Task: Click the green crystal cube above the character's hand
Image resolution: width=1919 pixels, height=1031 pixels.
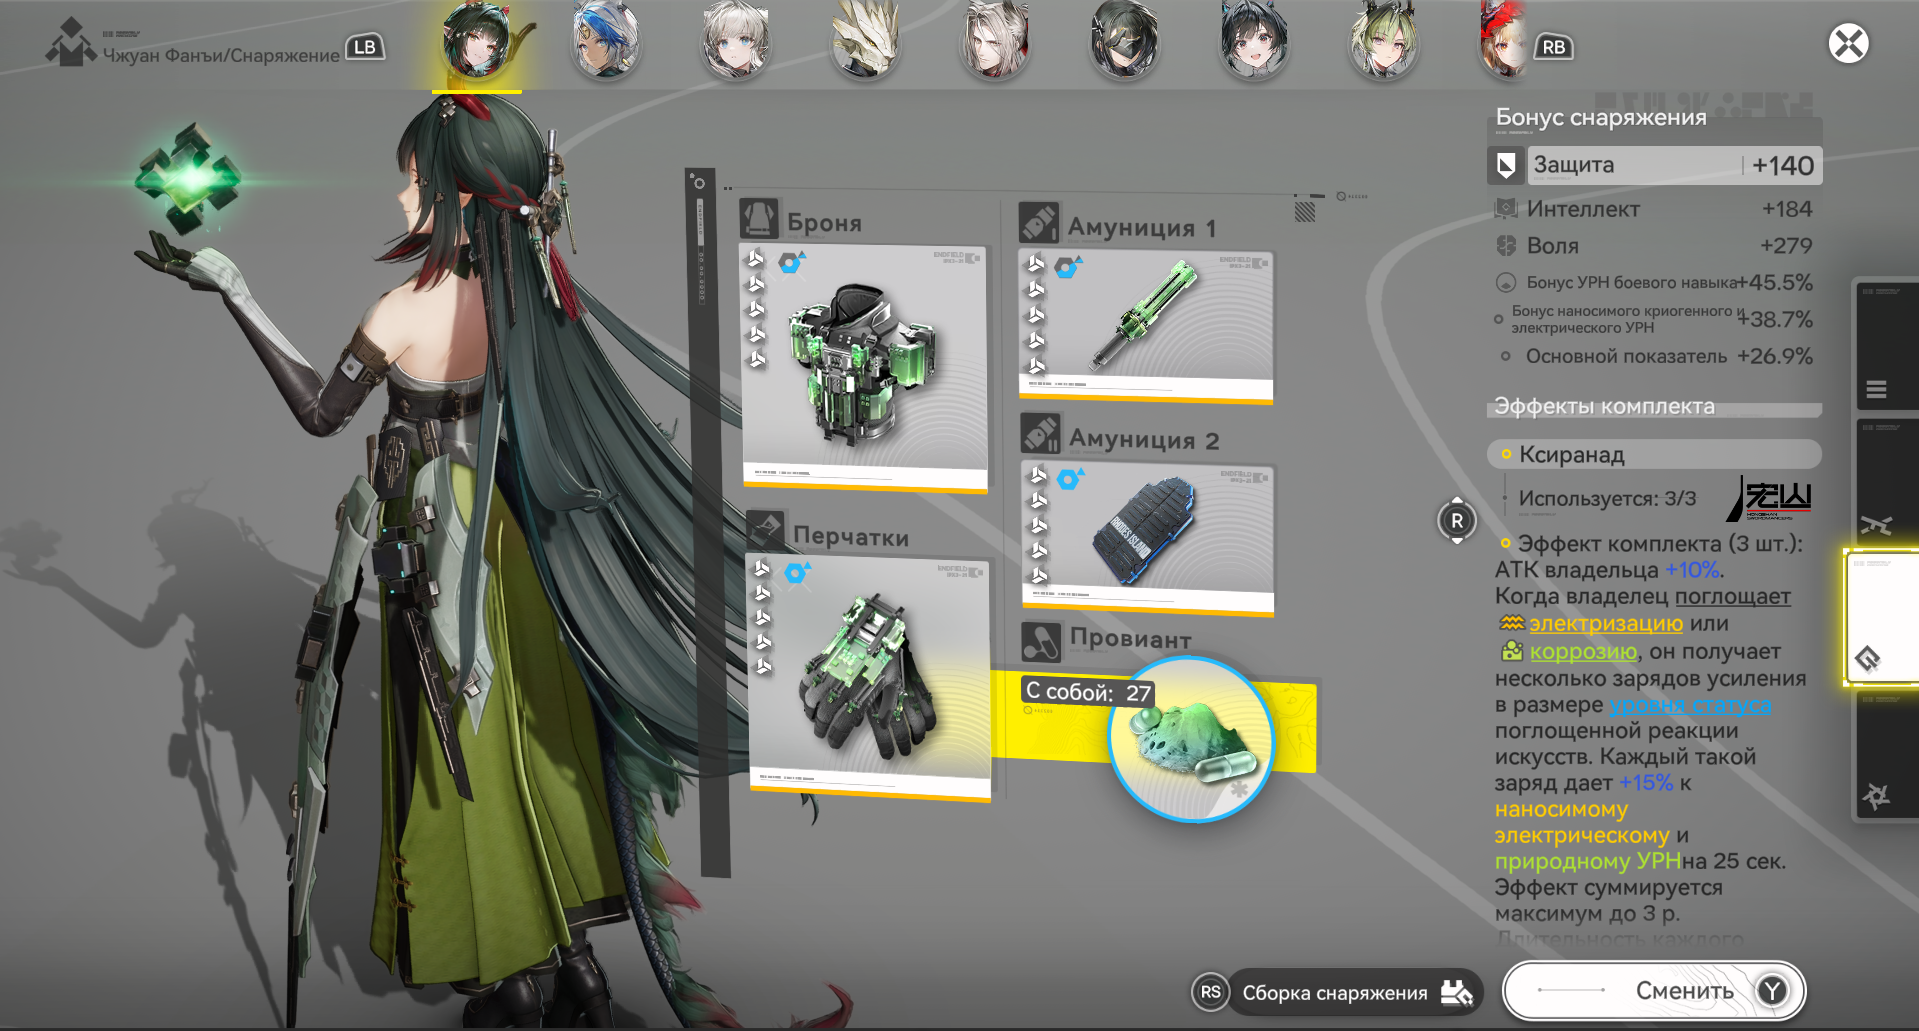Action: 188,178
